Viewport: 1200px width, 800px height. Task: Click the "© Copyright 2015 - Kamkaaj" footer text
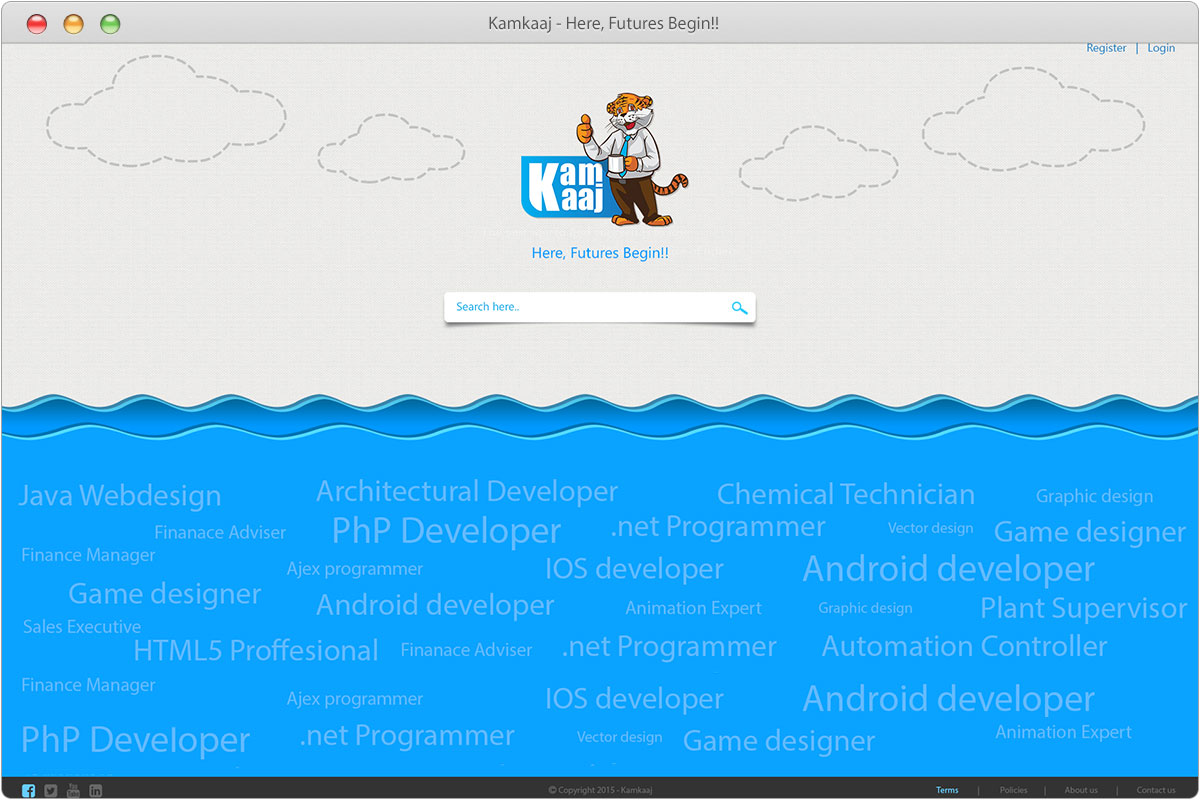pyautogui.click(x=600, y=790)
